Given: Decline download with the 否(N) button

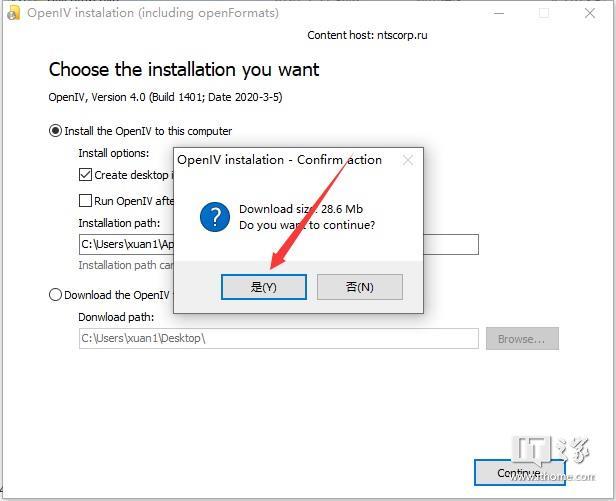Looking at the screenshot, I should pos(359,287).
